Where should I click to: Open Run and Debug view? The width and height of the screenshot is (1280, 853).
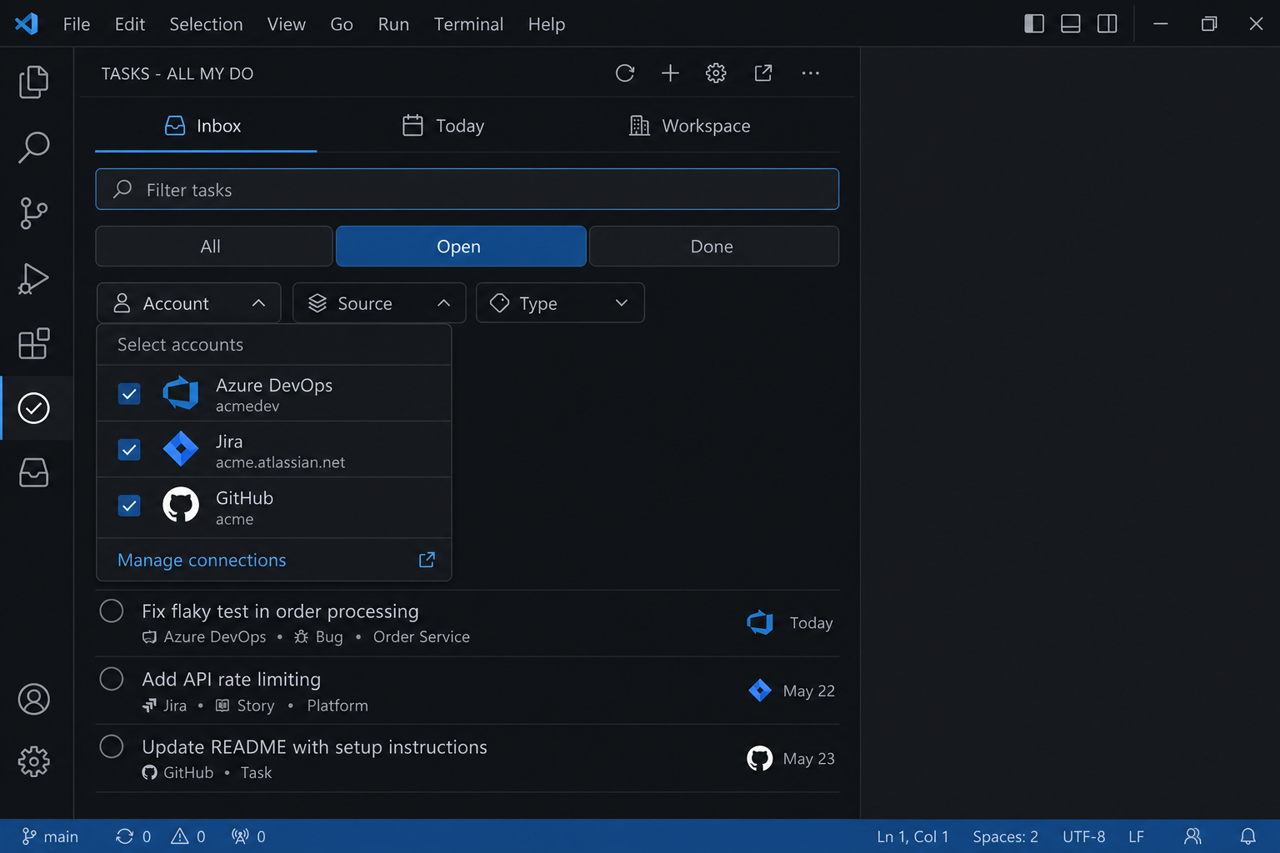click(34, 278)
